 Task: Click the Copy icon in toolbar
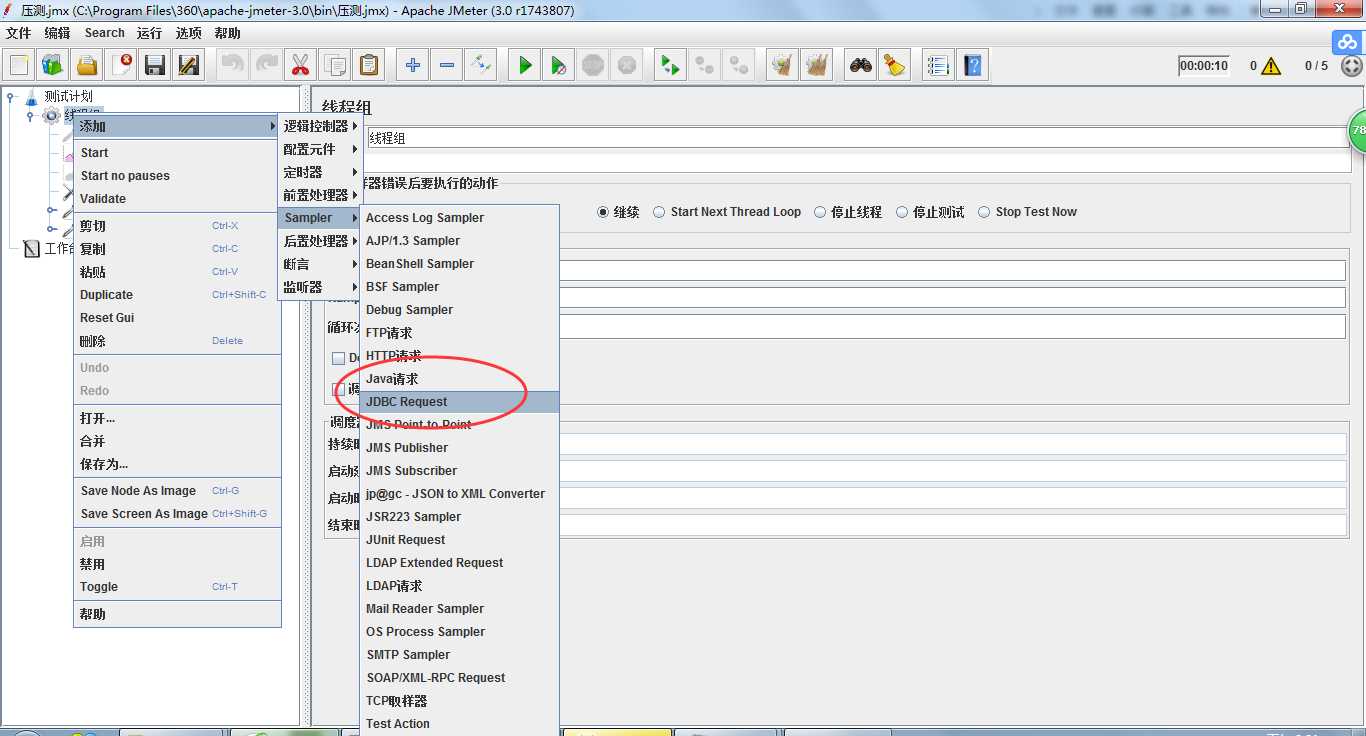[x=334, y=66]
